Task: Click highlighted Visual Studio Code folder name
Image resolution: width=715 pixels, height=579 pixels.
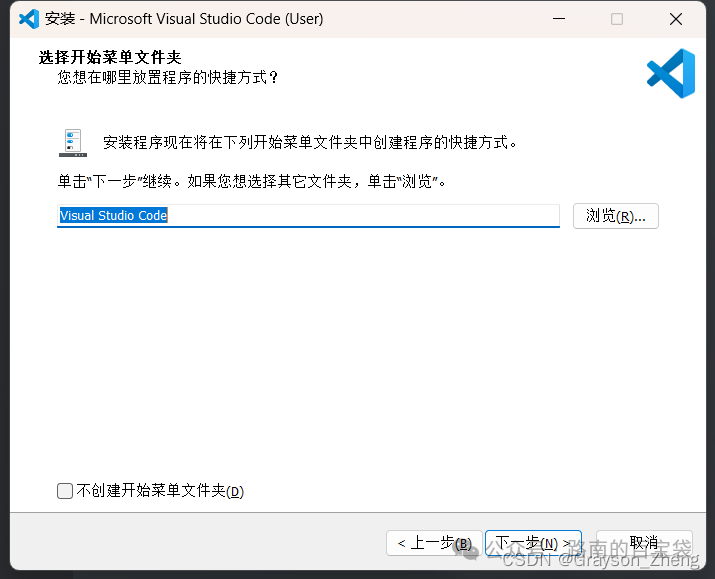Action: pyautogui.click(x=114, y=215)
